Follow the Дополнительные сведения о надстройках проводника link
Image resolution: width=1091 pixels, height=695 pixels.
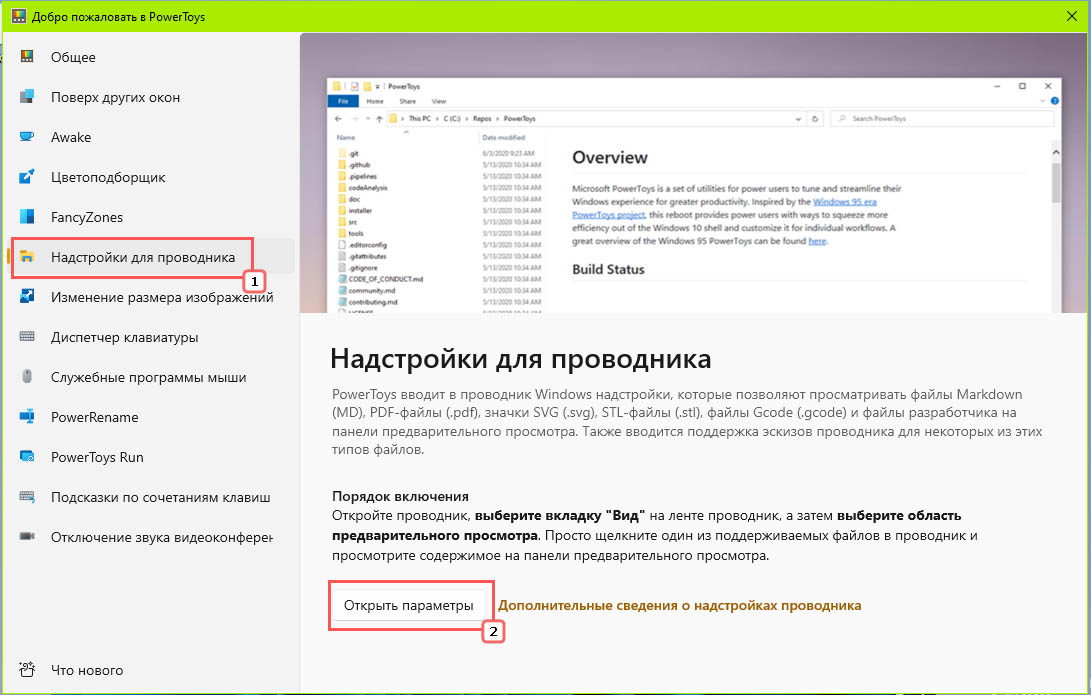coord(679,605)
